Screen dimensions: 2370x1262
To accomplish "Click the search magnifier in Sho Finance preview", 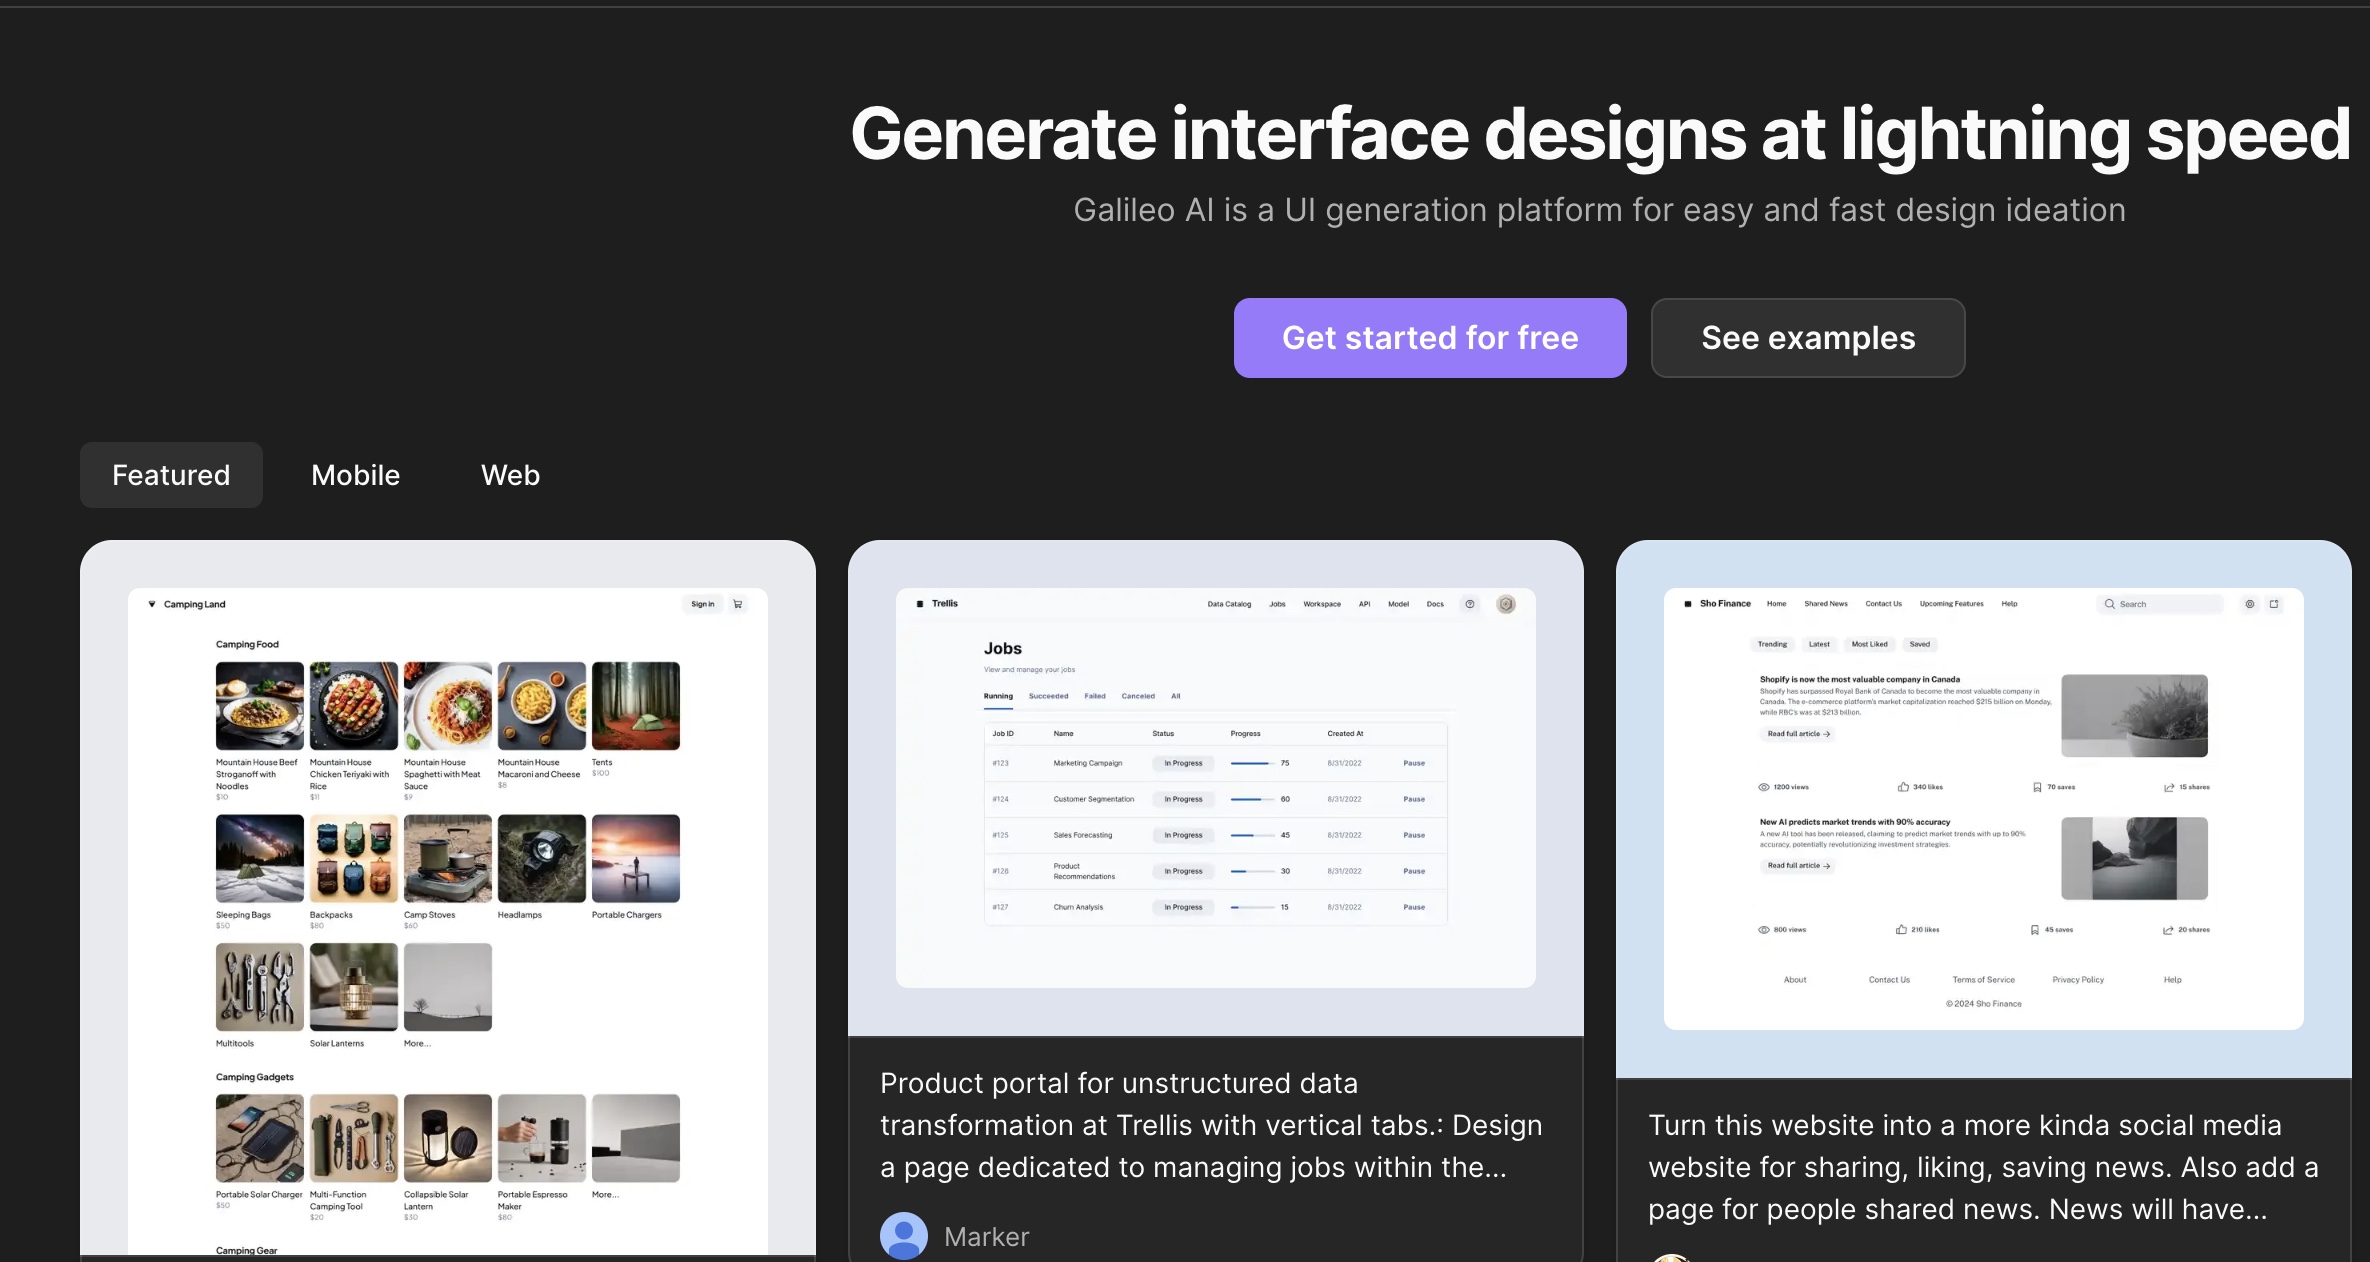I will point(2109,604).
